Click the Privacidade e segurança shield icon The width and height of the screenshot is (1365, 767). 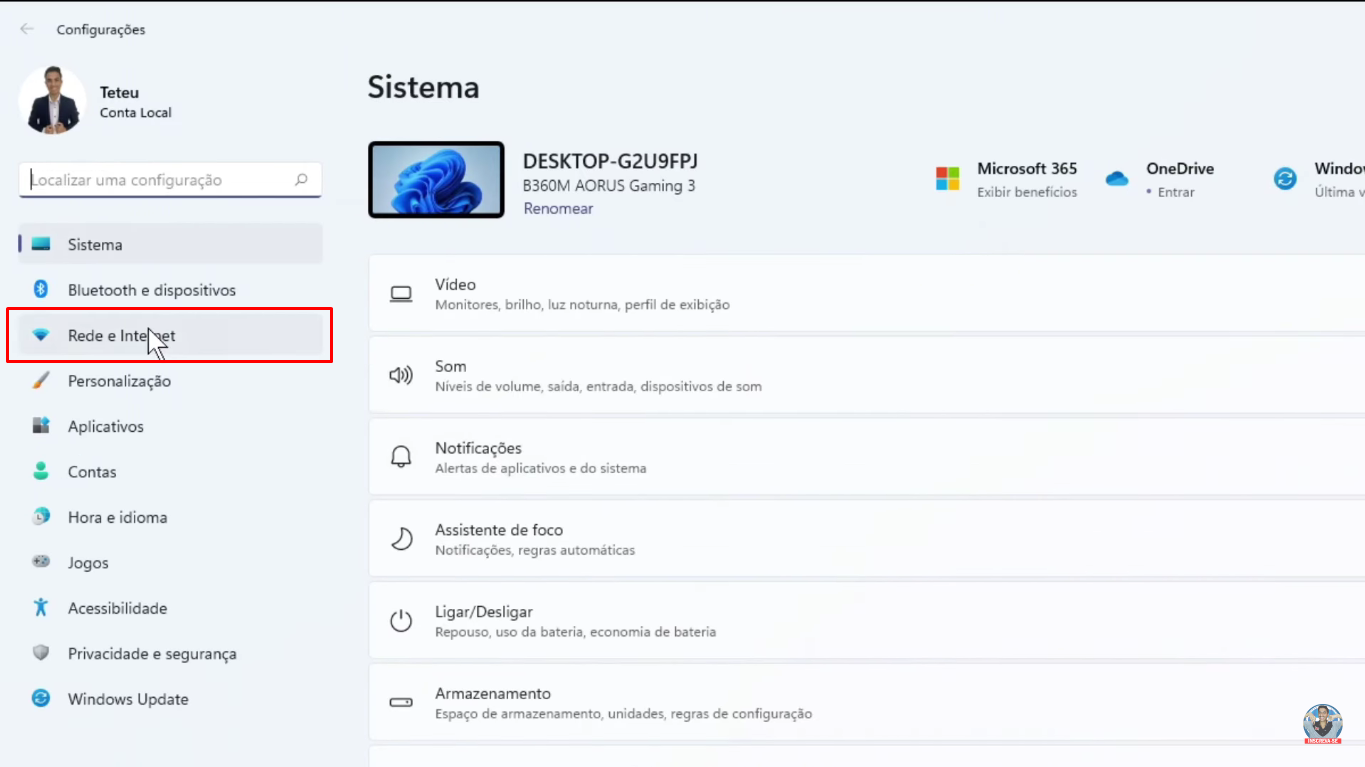click(x=41, y=653)
